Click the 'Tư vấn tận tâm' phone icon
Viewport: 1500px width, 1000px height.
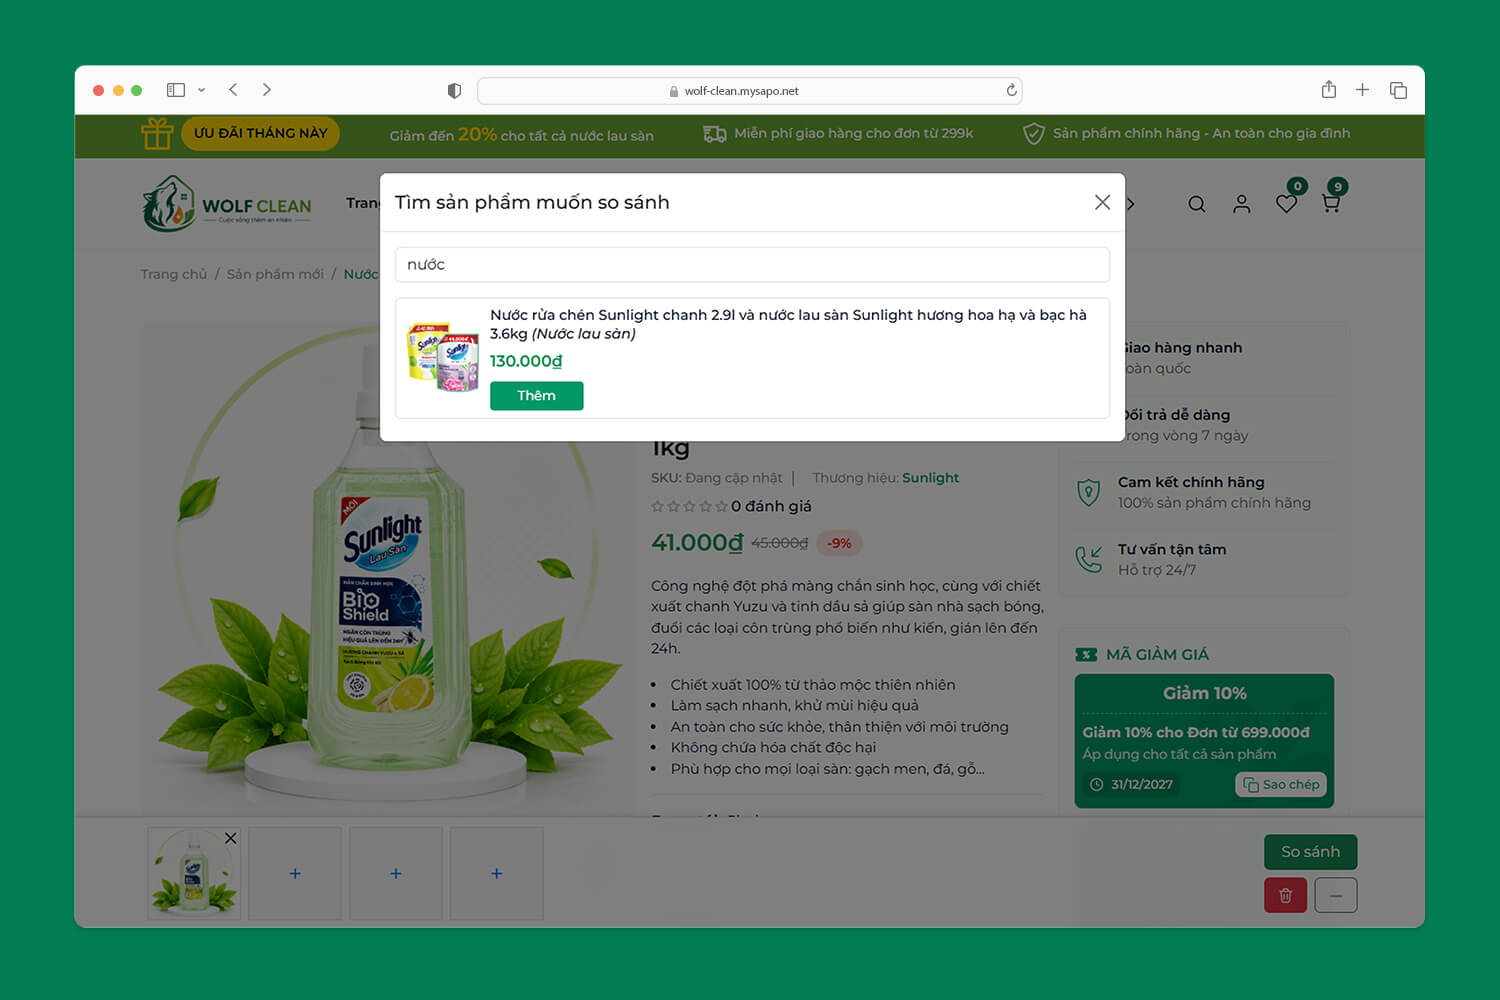click(x=1088, y=559)
